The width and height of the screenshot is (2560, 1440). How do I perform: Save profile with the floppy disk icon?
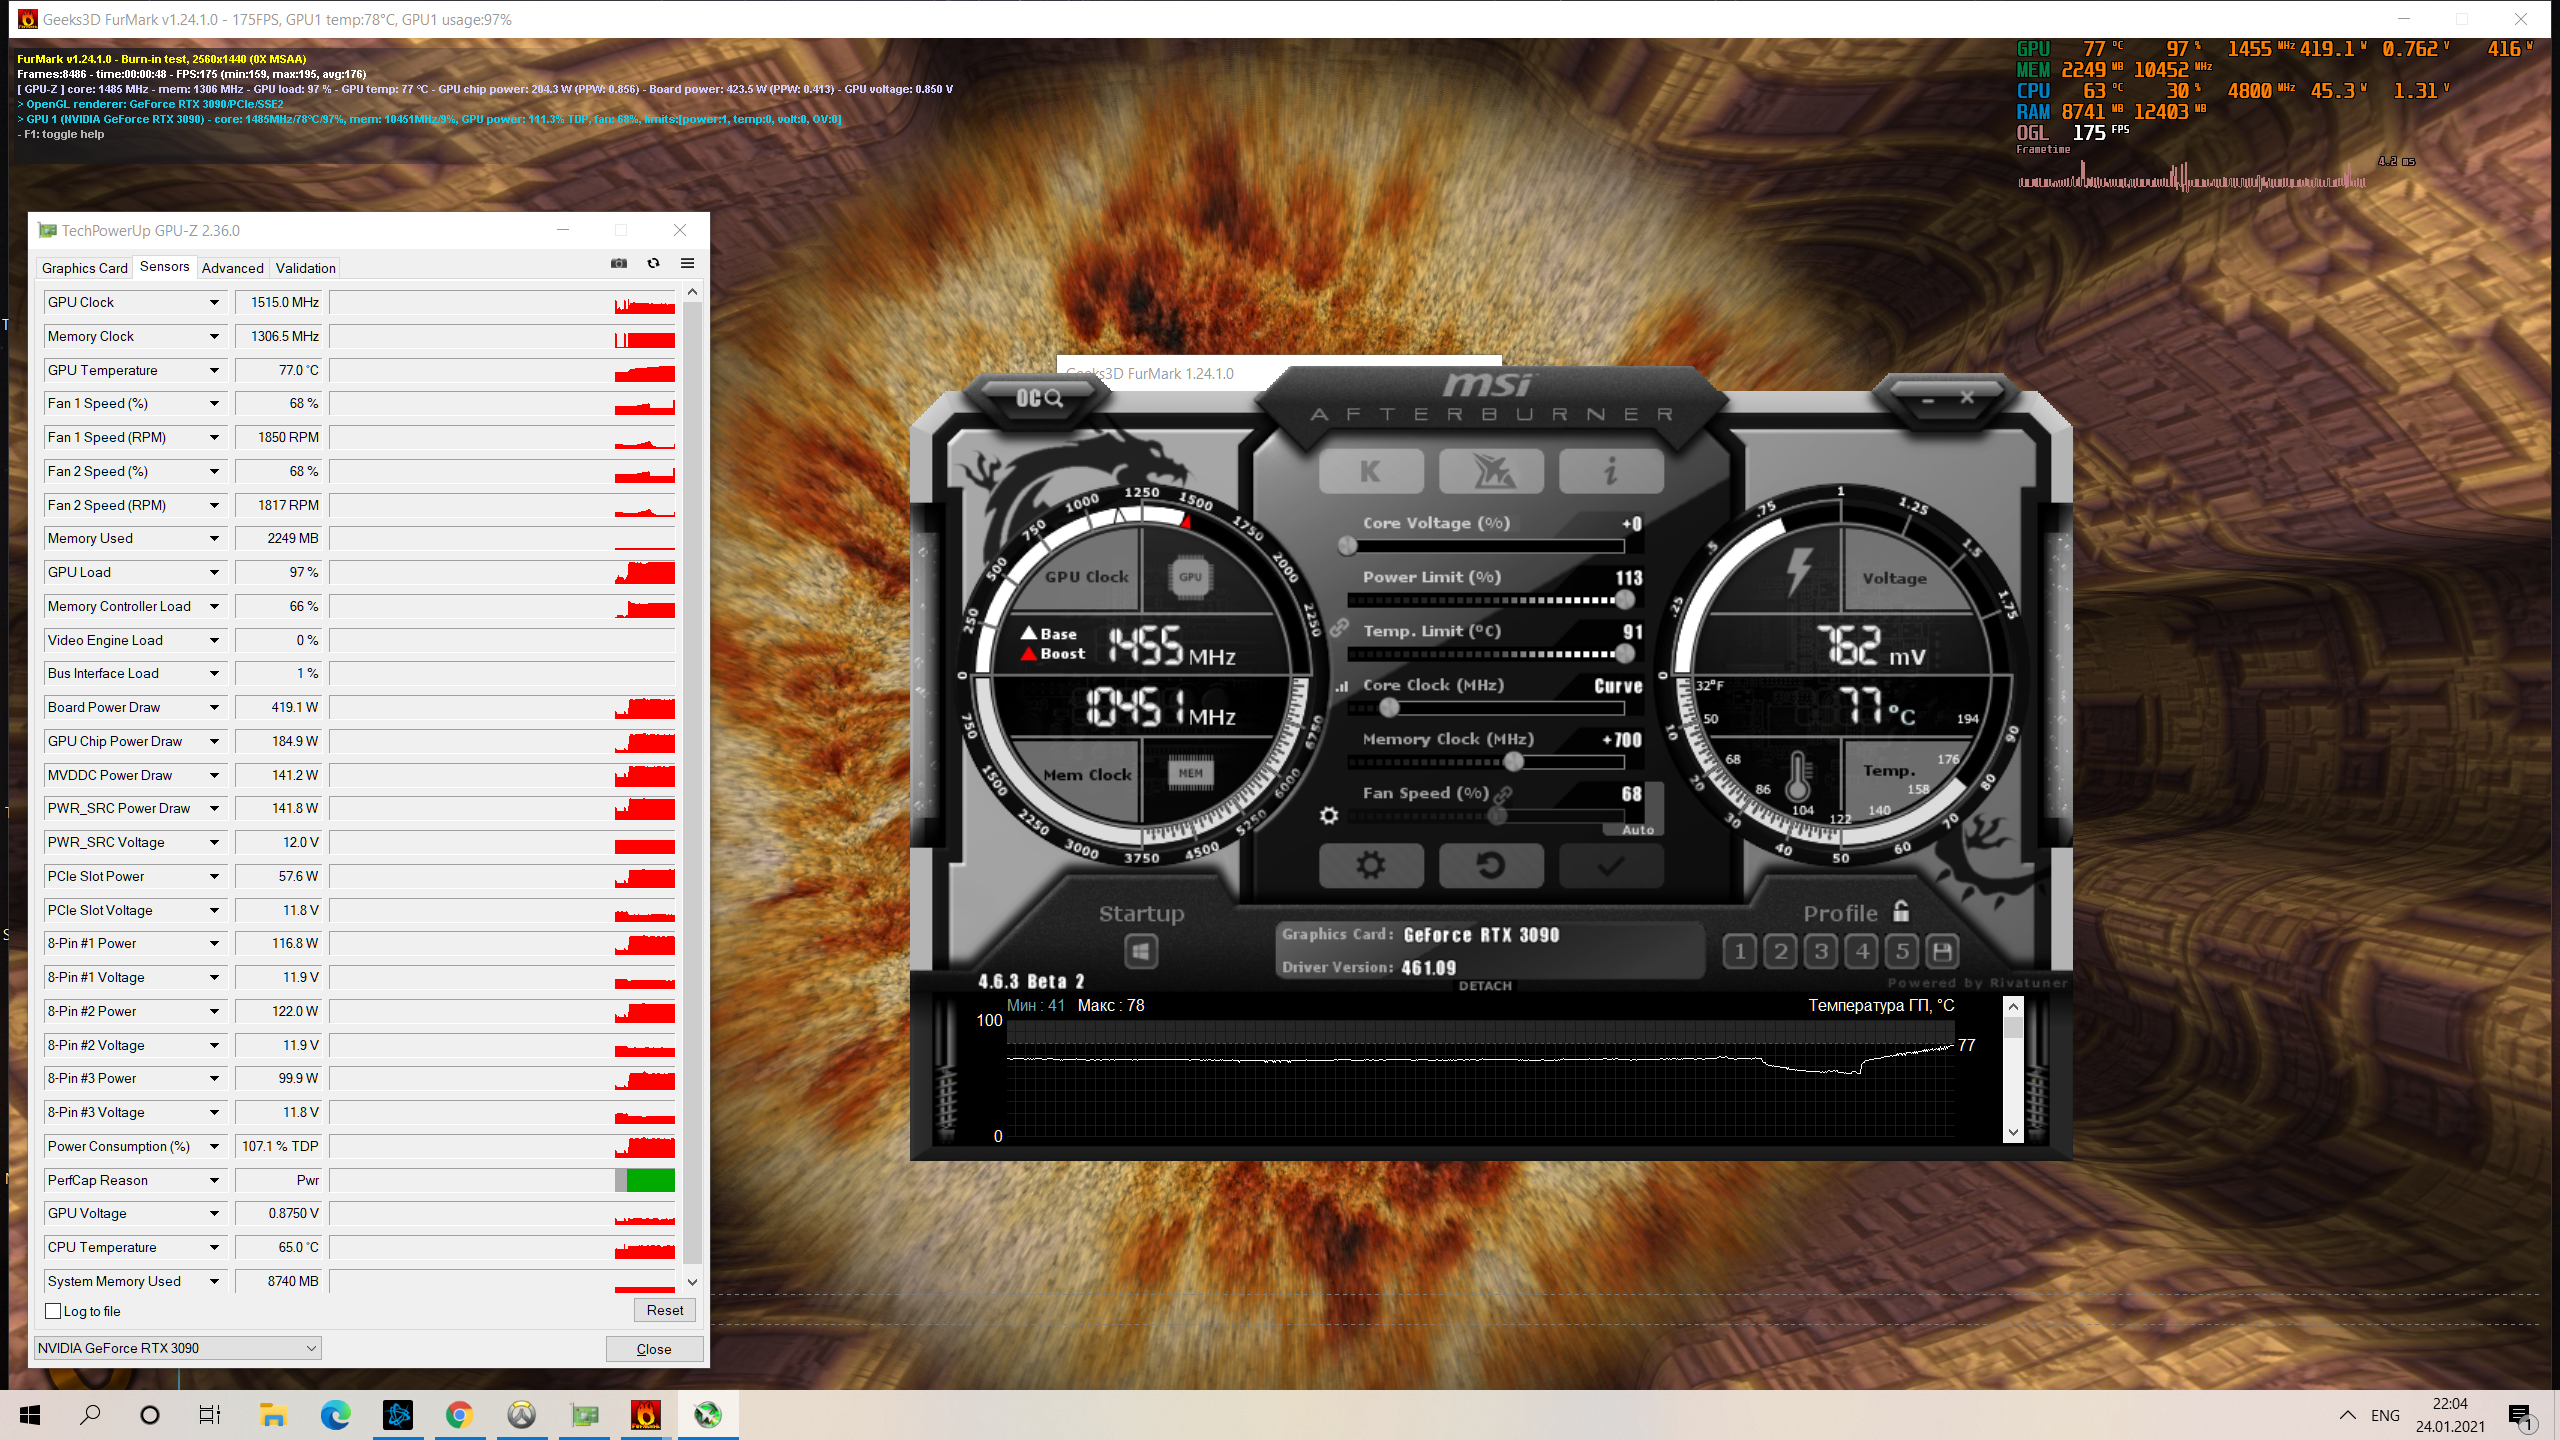point(1942,951)
